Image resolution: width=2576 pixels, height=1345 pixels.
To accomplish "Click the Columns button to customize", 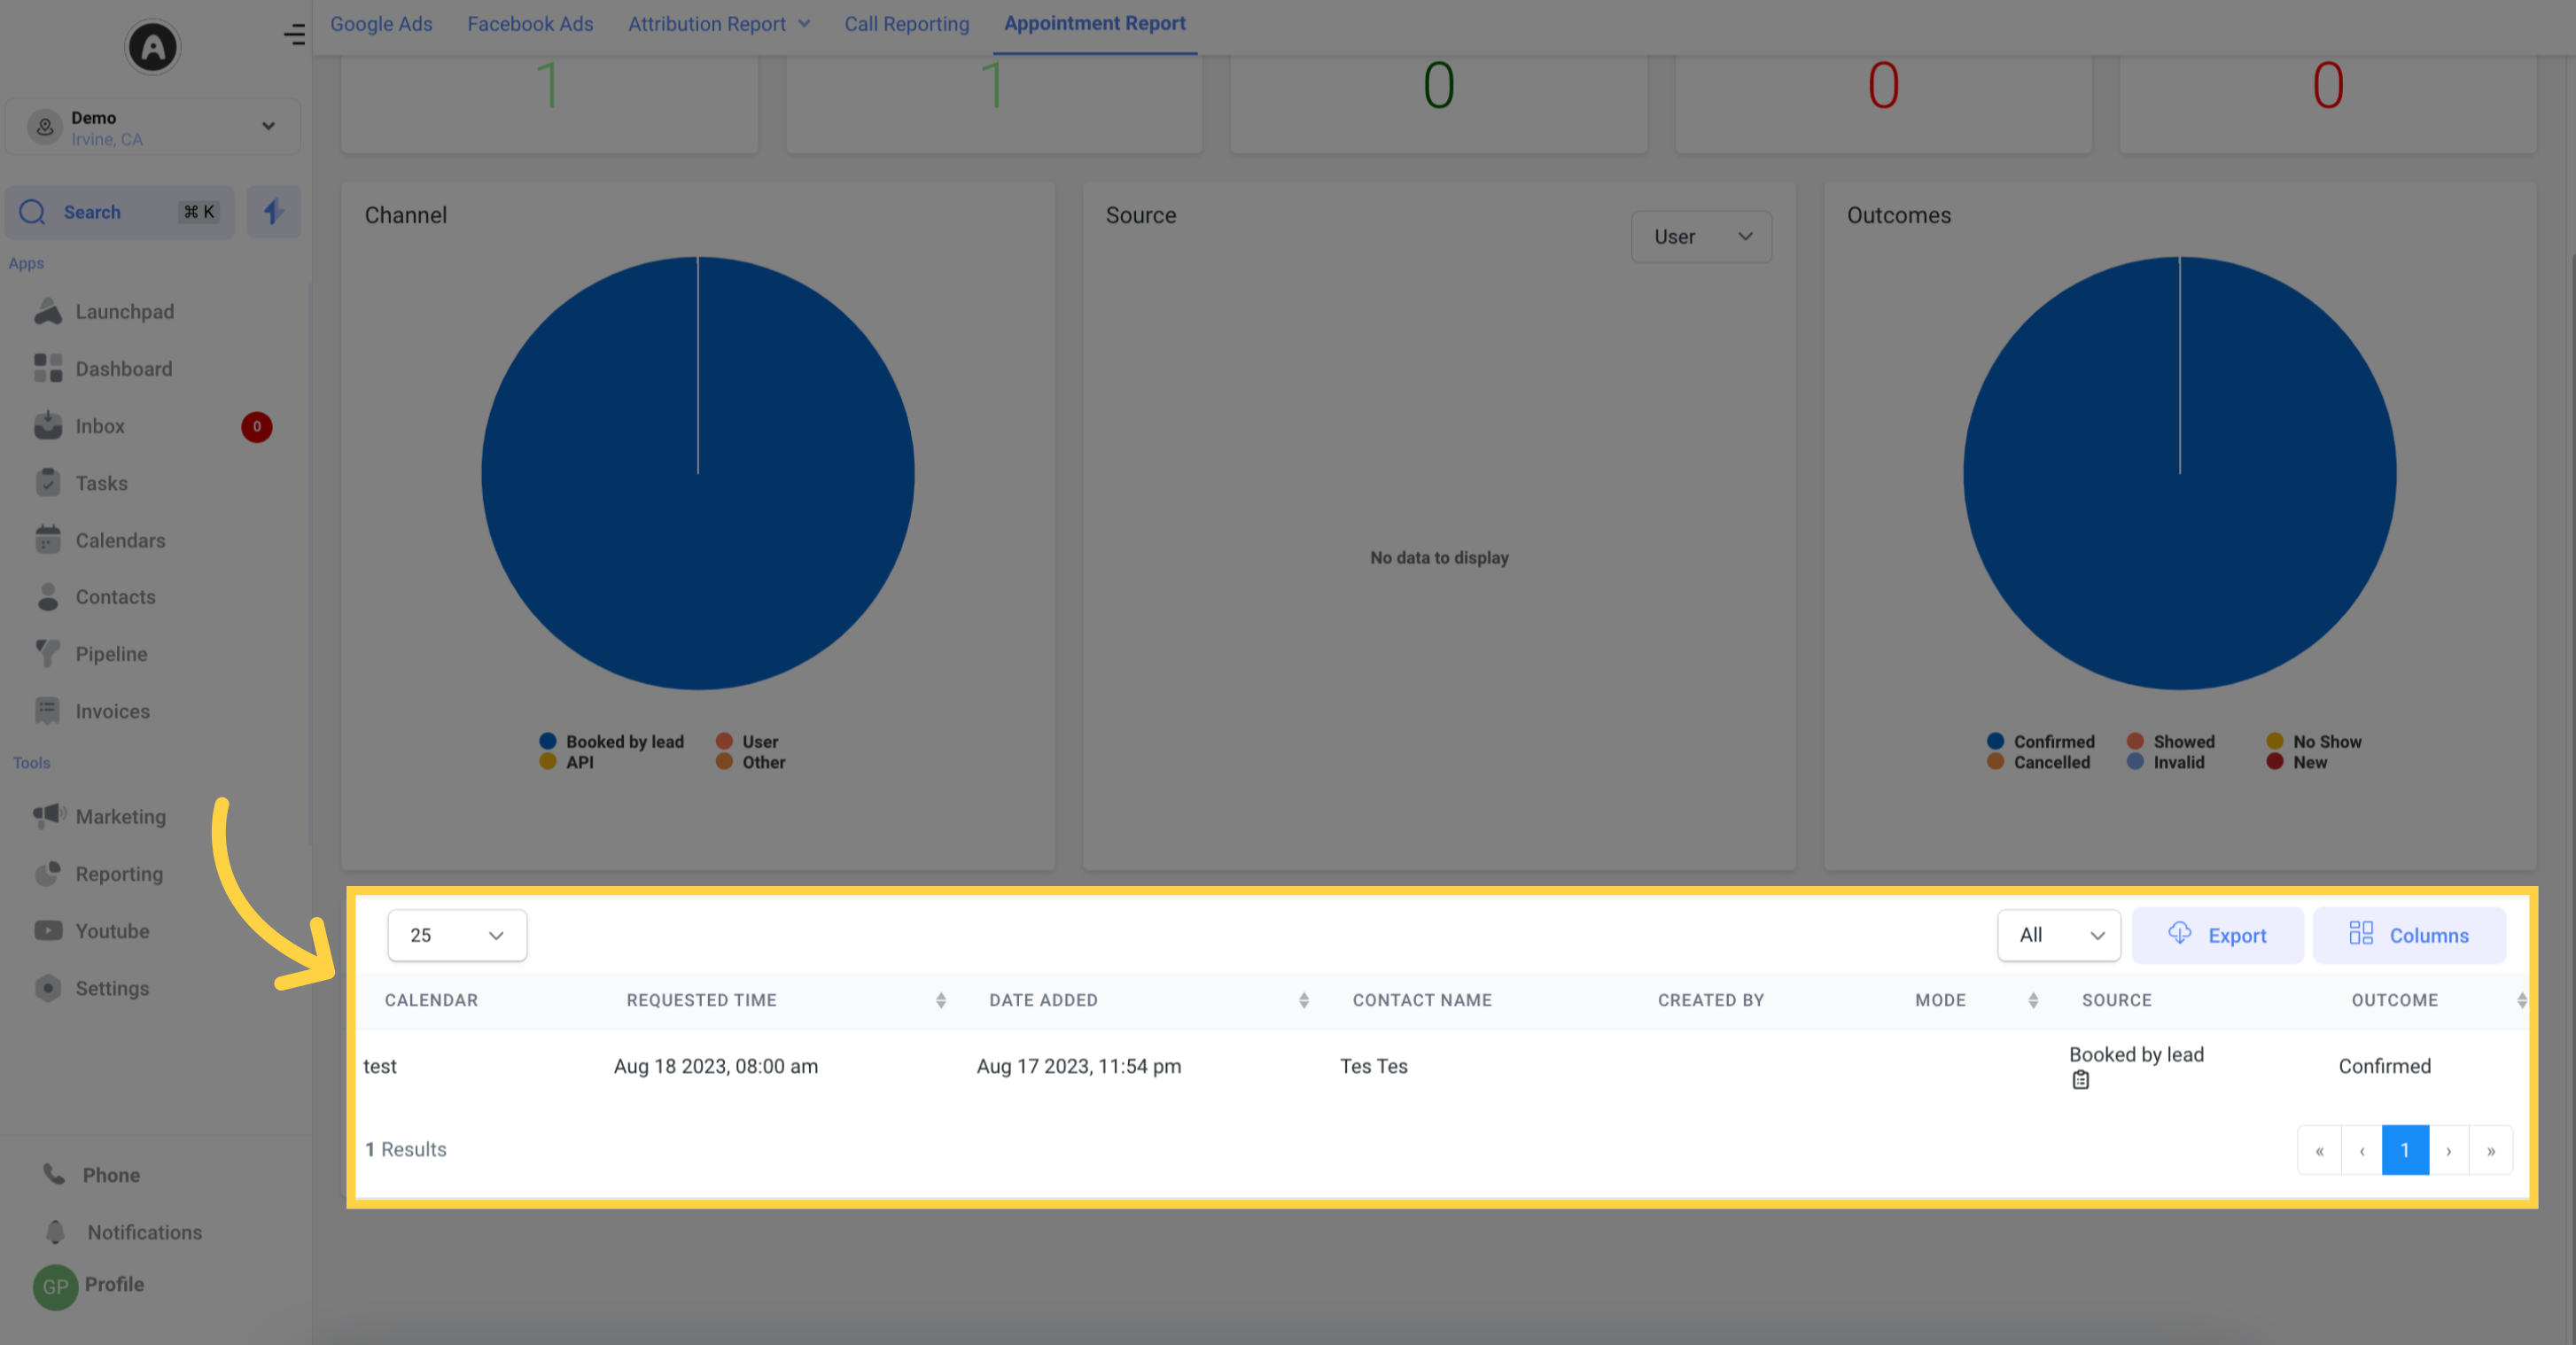I will [x=2409, y=935].
